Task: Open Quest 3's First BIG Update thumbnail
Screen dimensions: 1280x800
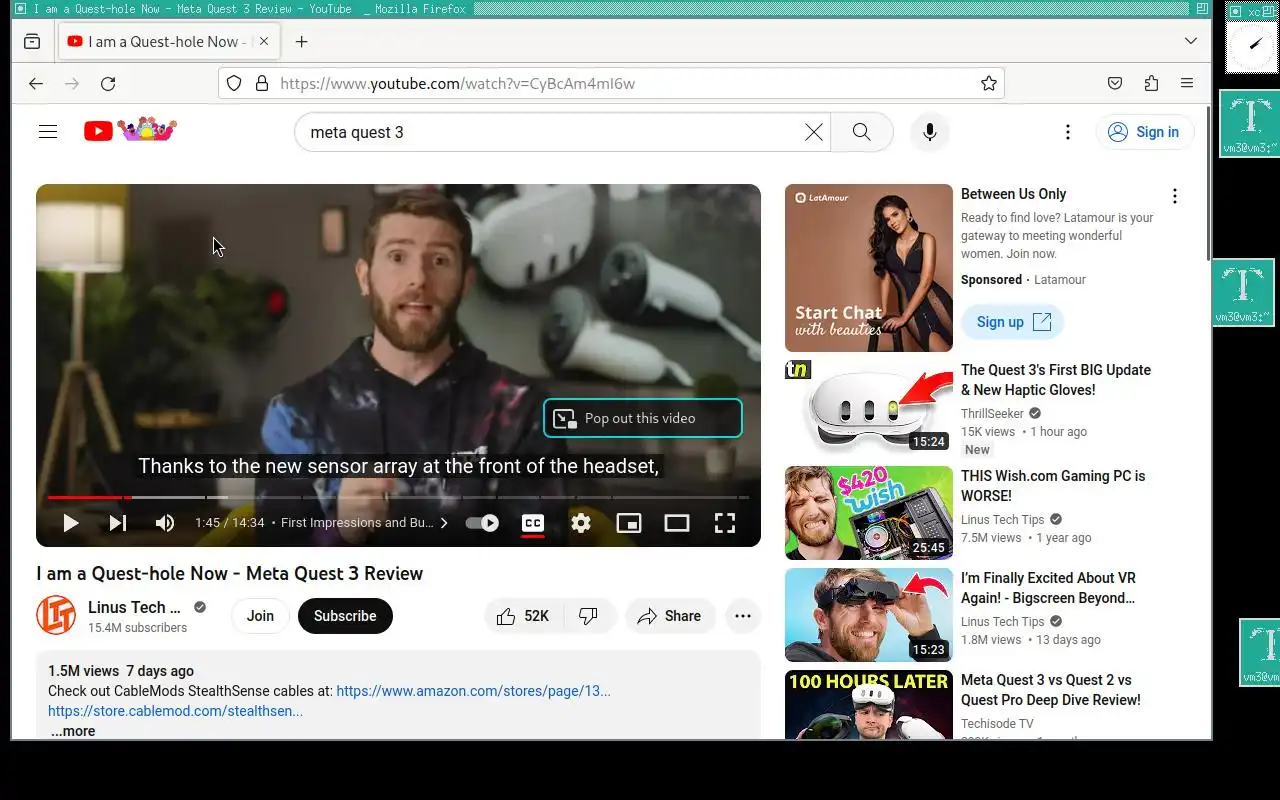Action: pos(869,407)
